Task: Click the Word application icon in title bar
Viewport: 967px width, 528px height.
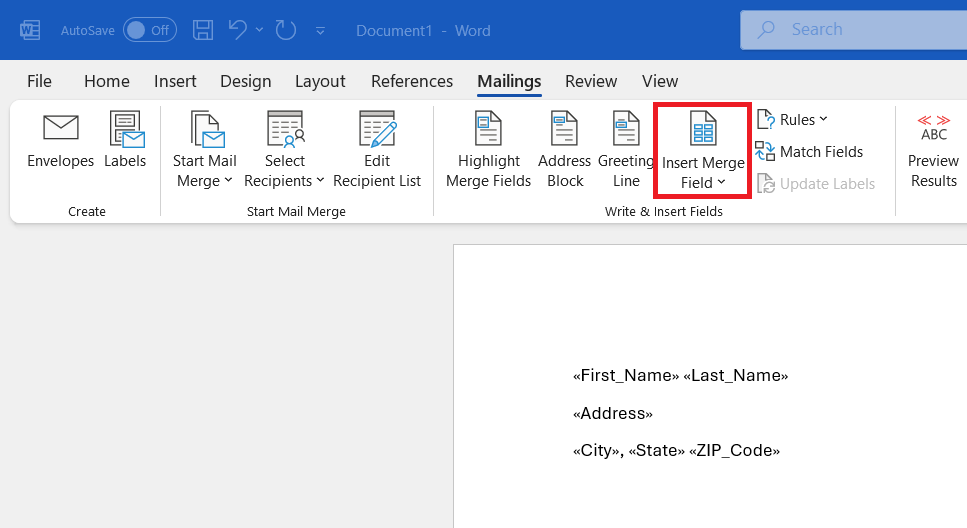Action: click(30, 30)
